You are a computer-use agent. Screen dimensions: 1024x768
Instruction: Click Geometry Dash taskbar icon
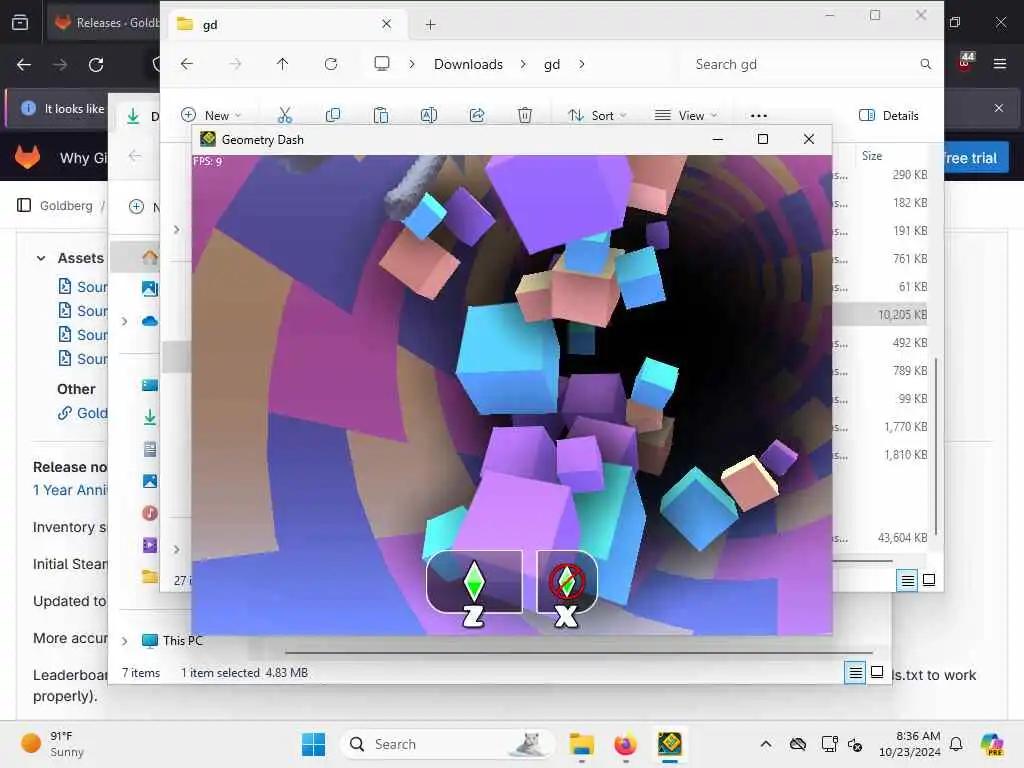pyautogui.click(x=669, y=744)
